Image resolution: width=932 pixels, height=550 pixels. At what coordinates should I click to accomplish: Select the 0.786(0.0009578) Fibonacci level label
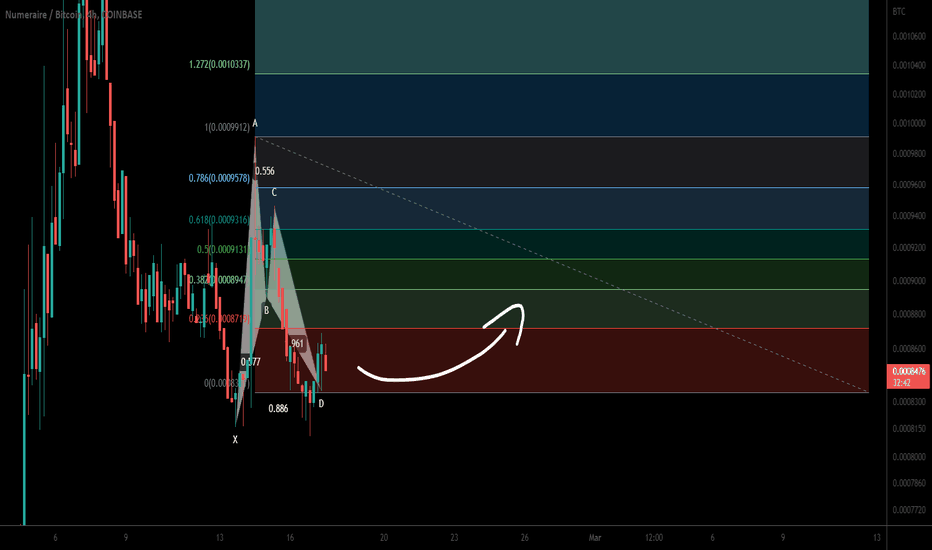tap(219, 178)
